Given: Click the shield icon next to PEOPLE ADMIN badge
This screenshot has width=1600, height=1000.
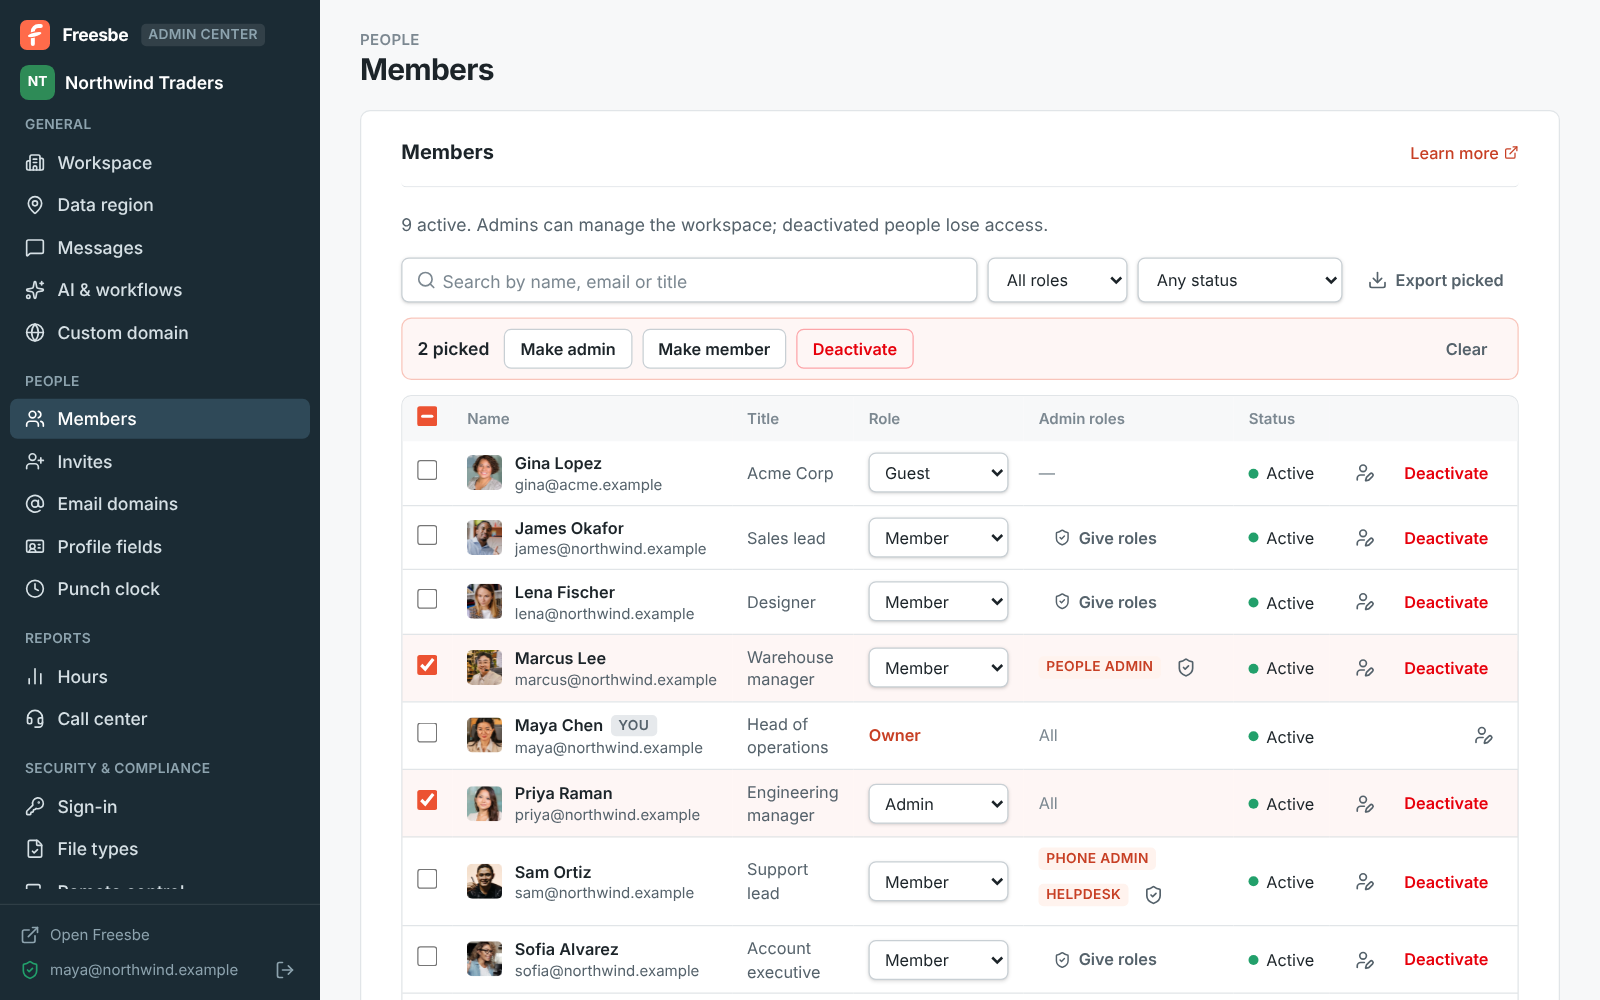Looking at the screenshot, I should tap(1186, 667).
